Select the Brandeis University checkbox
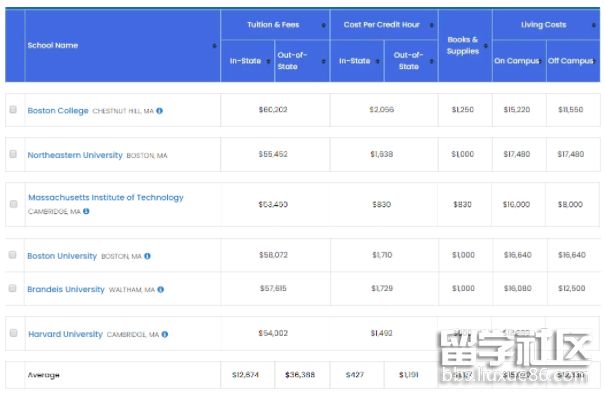This screenshot has width=605, height=397. click(13, 288)
